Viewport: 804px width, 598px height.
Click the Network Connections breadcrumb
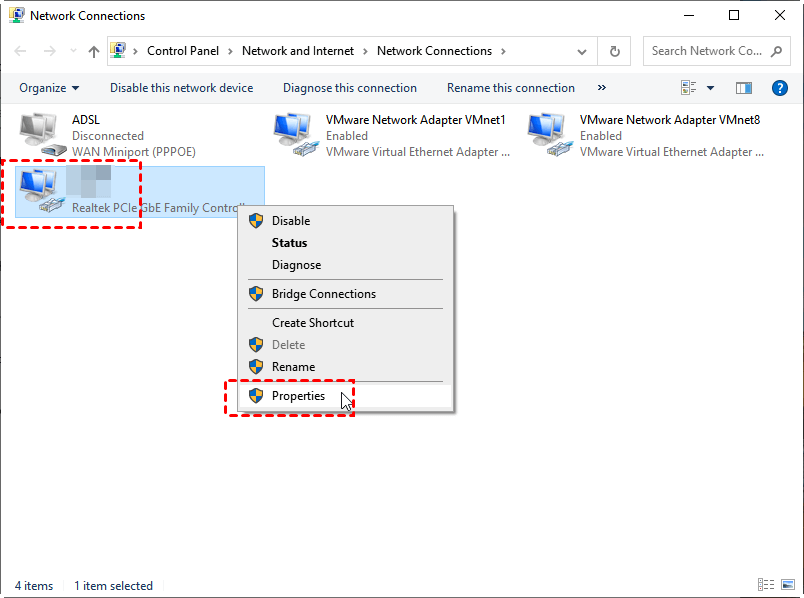(x=434, y=51)
